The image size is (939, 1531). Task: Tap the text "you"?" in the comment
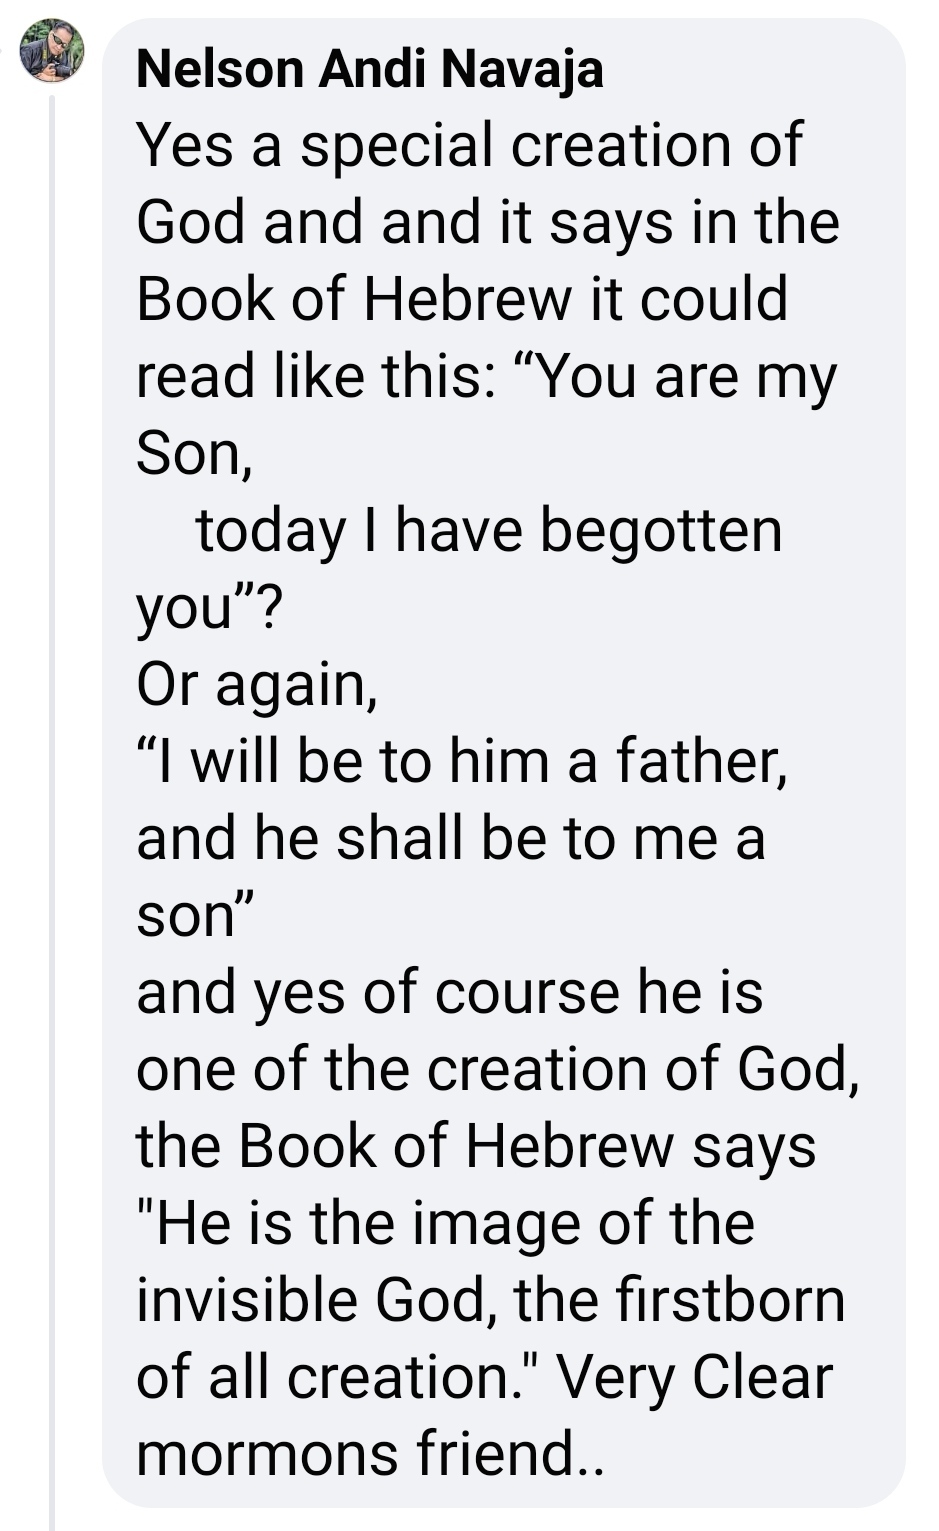210,608
